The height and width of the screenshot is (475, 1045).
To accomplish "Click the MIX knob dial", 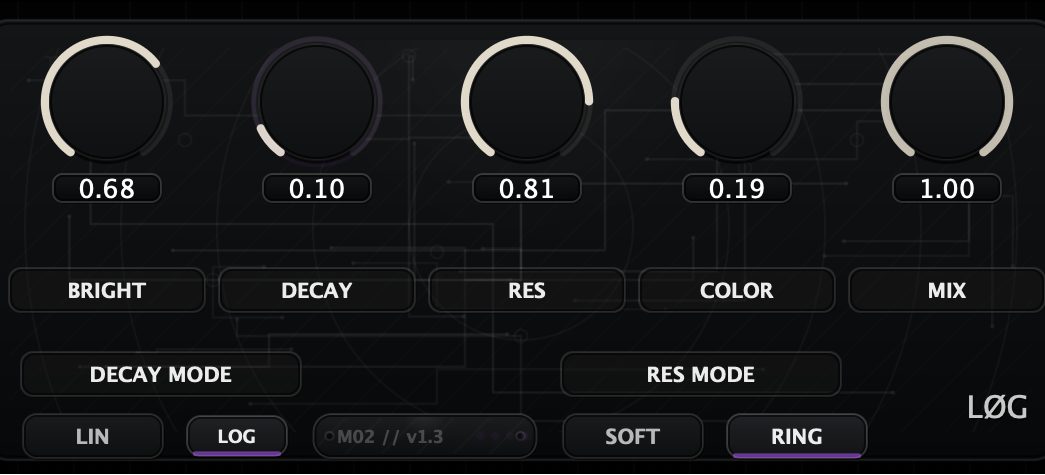I will (x=947, y=101).
